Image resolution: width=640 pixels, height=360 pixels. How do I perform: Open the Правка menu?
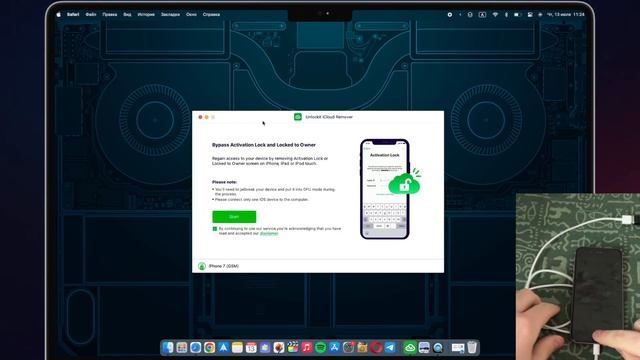(x=109, y=14)
